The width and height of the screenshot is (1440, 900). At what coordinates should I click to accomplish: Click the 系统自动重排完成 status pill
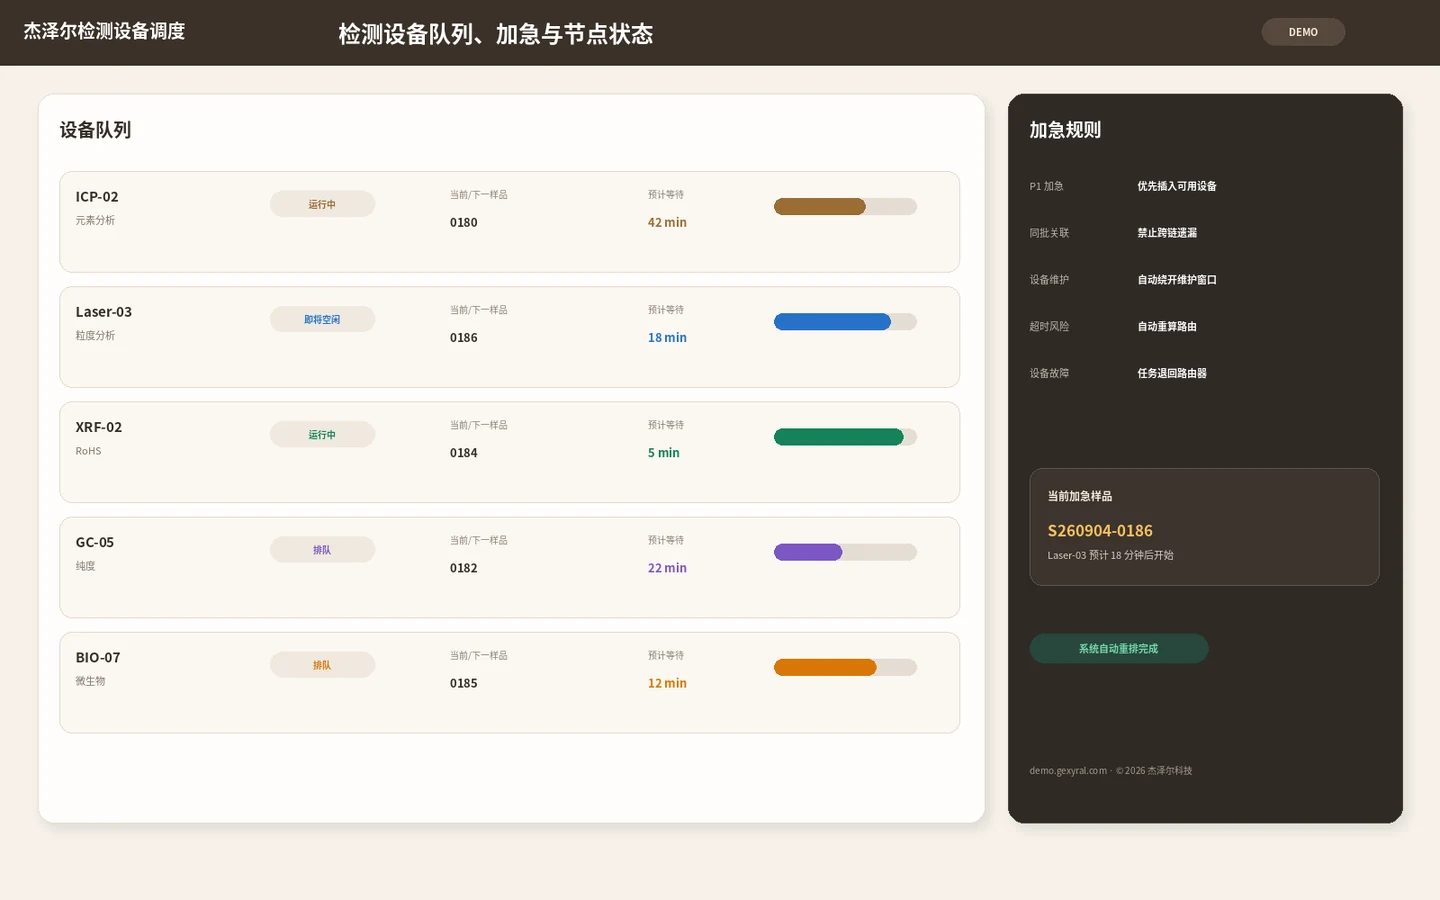[x=1119, y=649]
